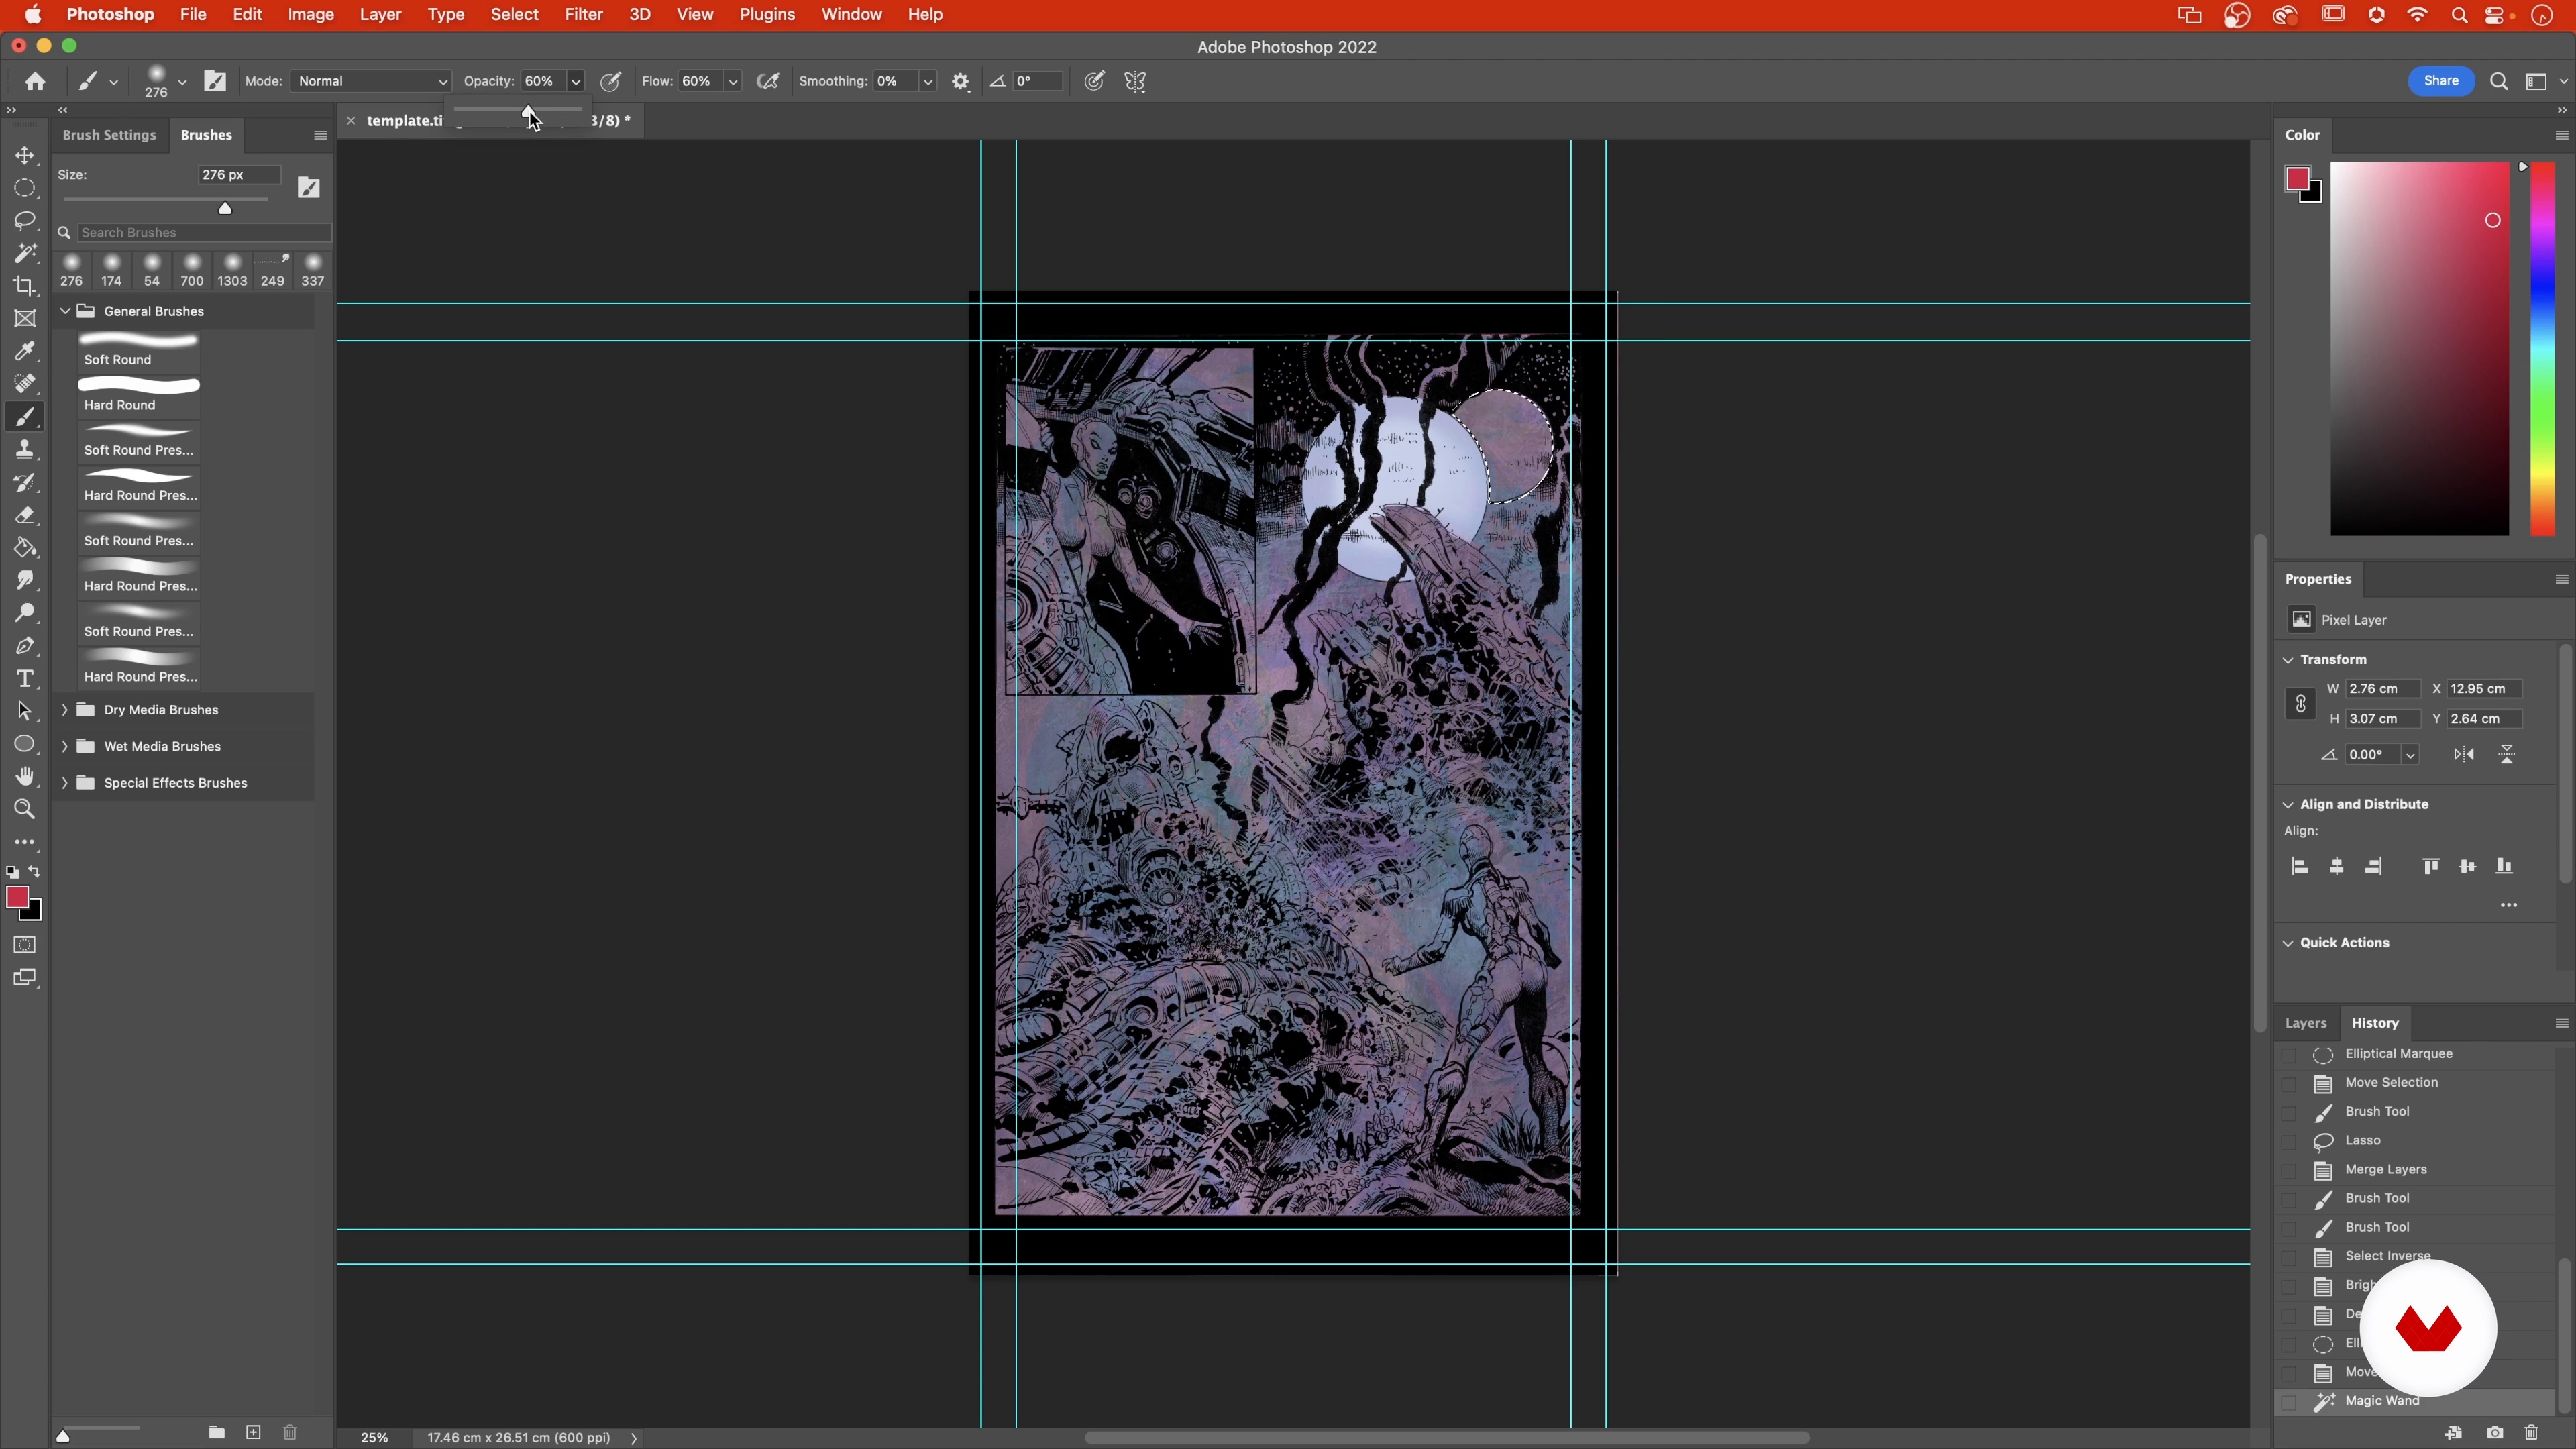
Task: Toggle airbrush-style build-up effects
Action: click(768, 82)
